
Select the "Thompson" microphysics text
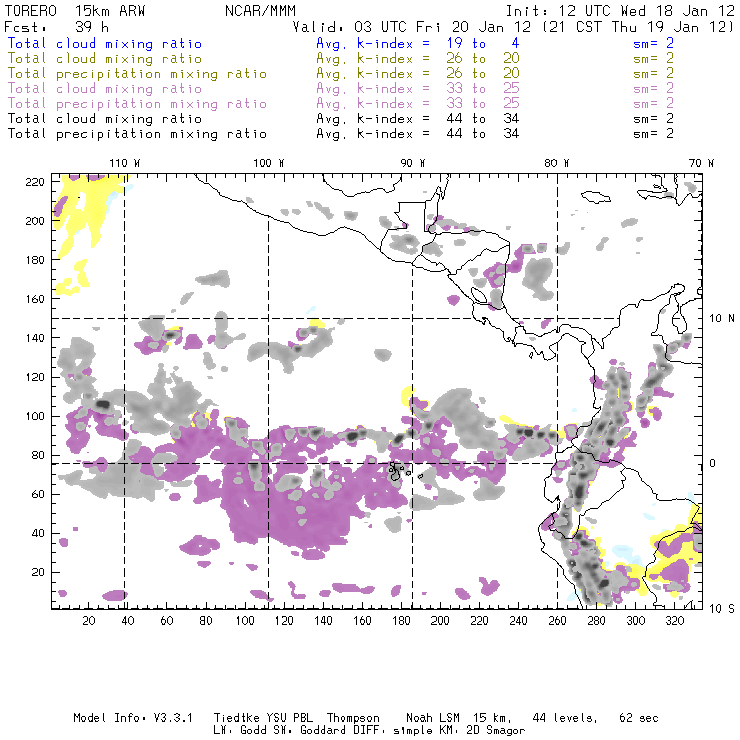click(353, 718)
